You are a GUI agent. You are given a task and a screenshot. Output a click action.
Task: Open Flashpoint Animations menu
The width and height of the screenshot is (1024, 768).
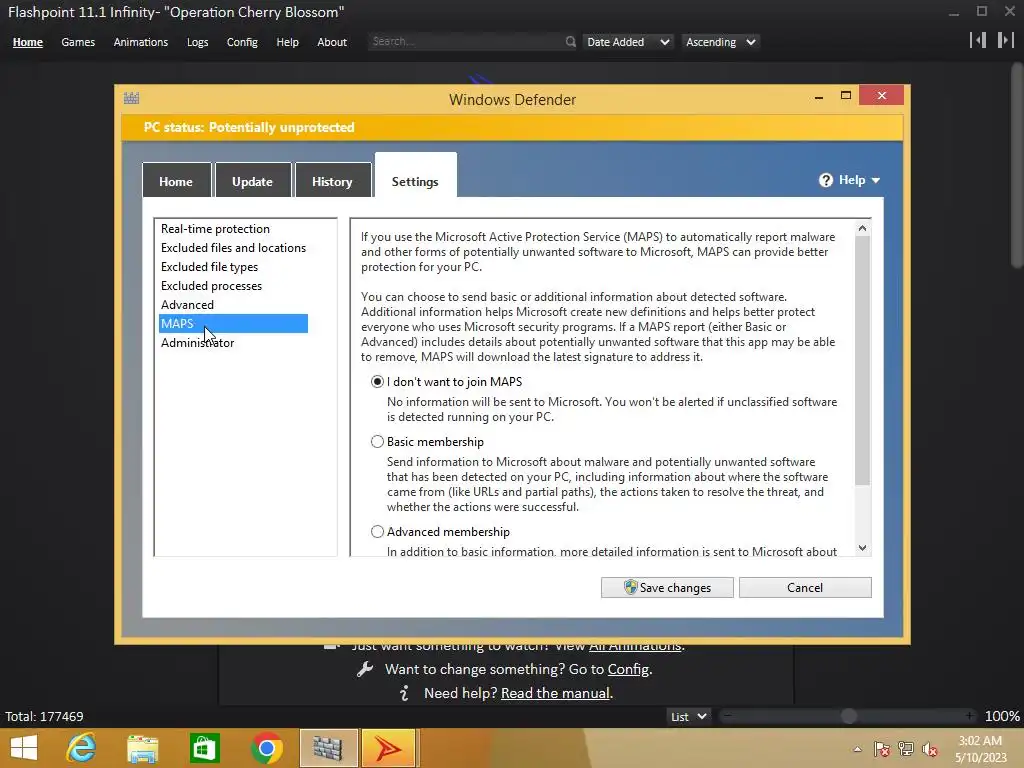[140, 42]
